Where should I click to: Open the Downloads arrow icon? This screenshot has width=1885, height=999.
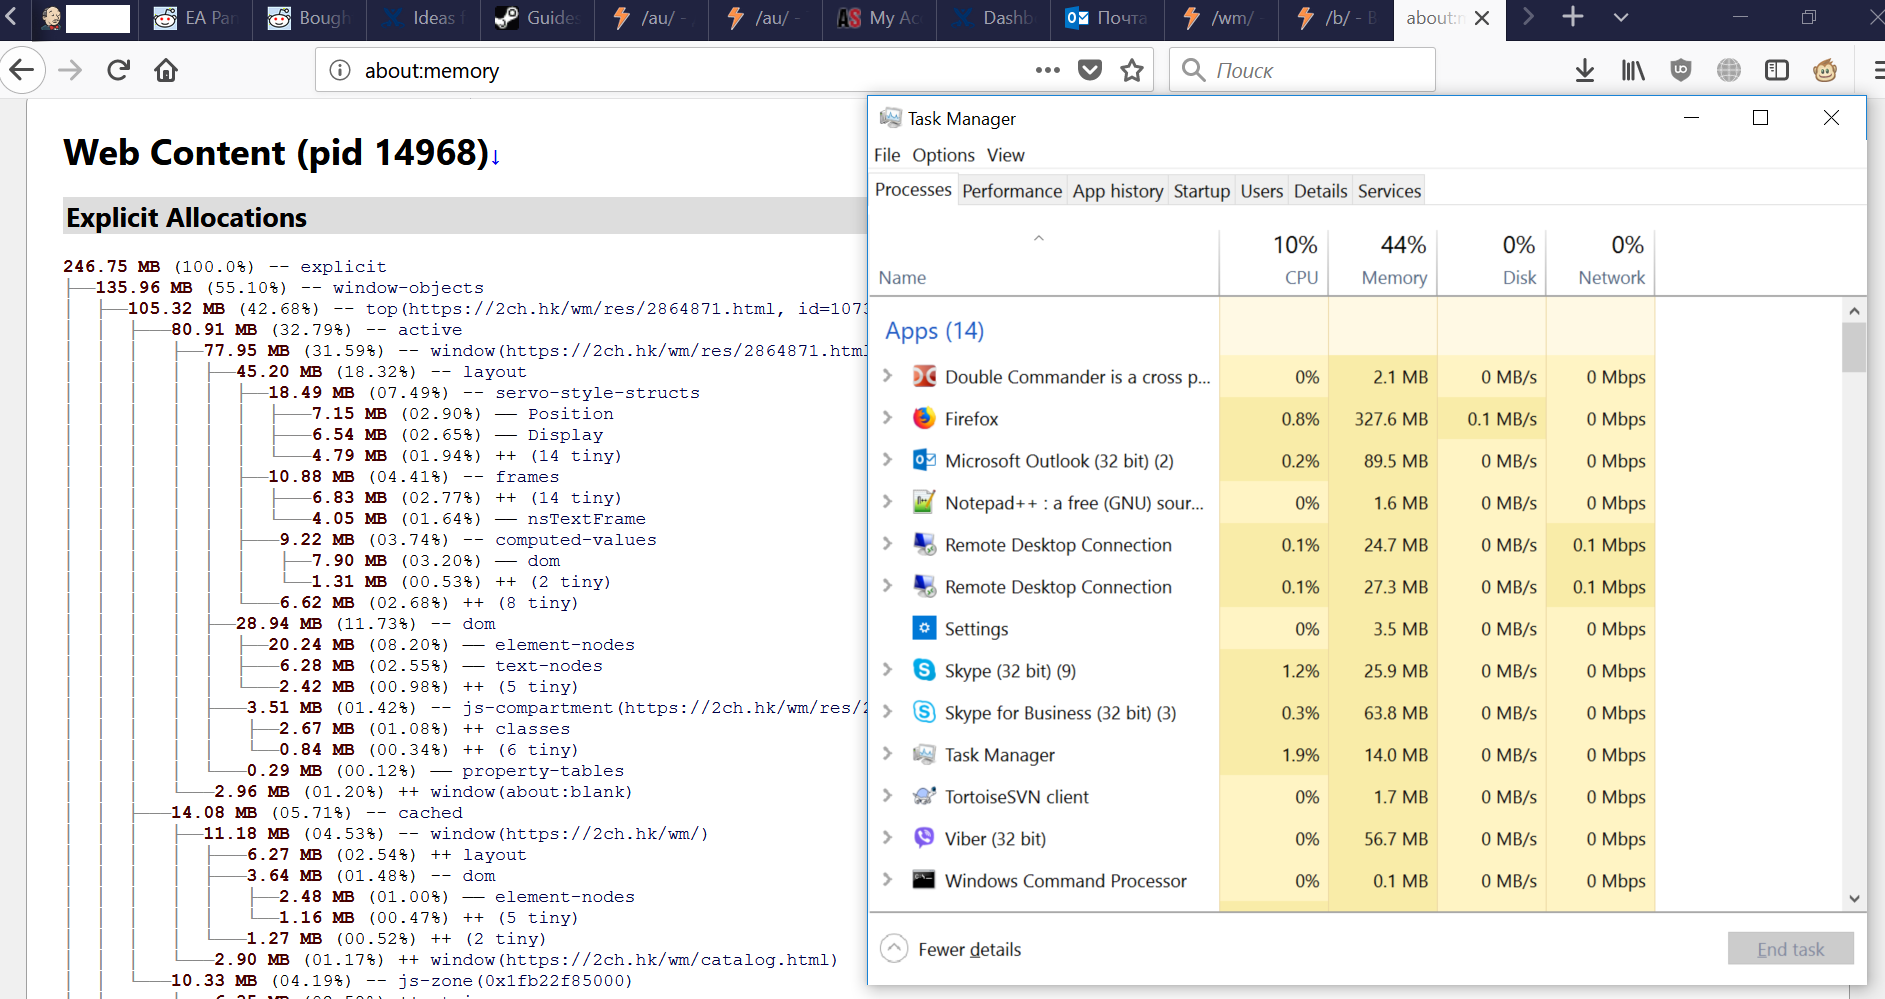click(1584, 70)
